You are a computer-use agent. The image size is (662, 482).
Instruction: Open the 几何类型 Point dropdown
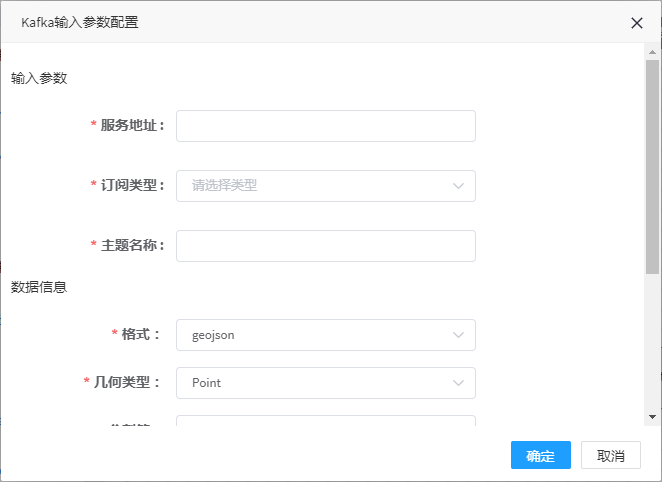click(x=326, y=383)
